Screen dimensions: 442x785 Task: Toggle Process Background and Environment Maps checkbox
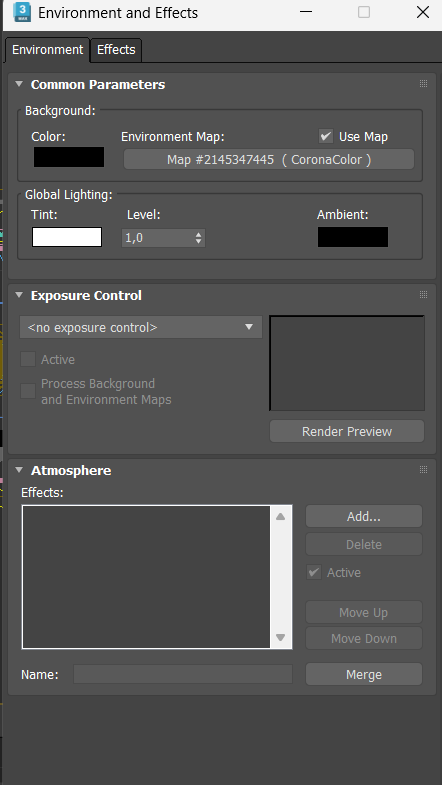pos(28,391)
